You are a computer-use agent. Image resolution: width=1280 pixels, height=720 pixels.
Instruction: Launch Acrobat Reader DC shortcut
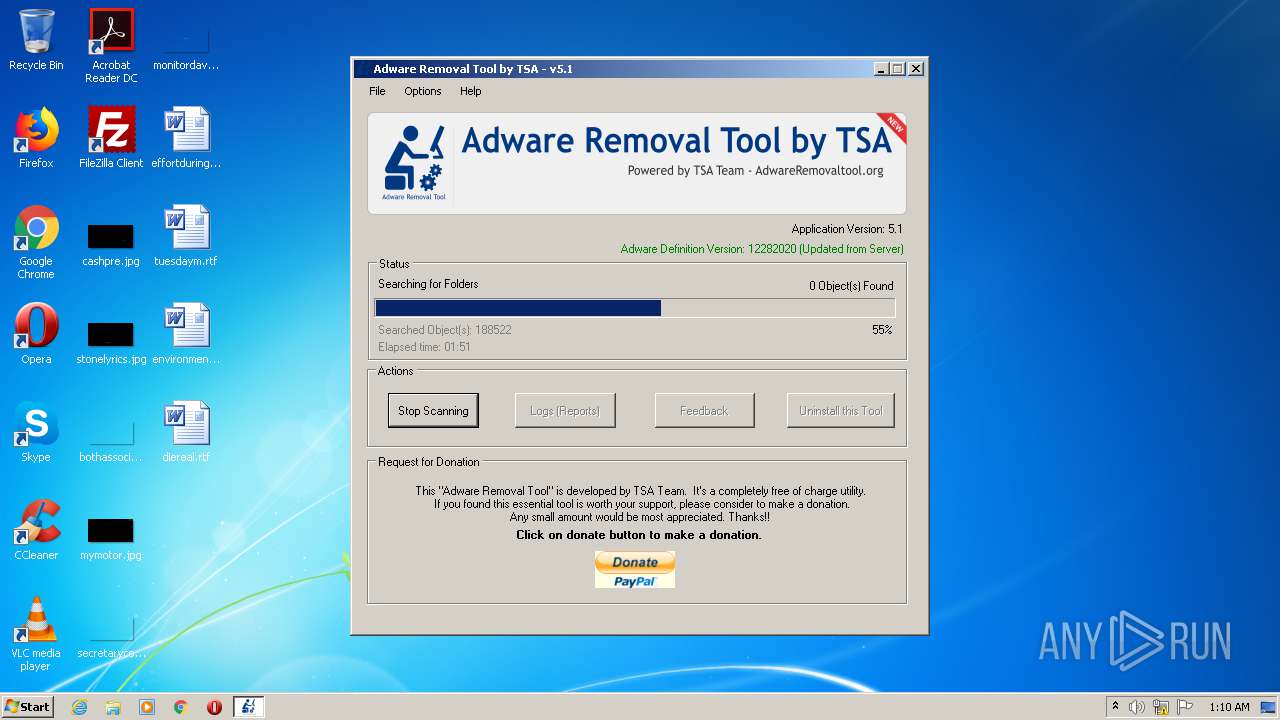(111, 46)
